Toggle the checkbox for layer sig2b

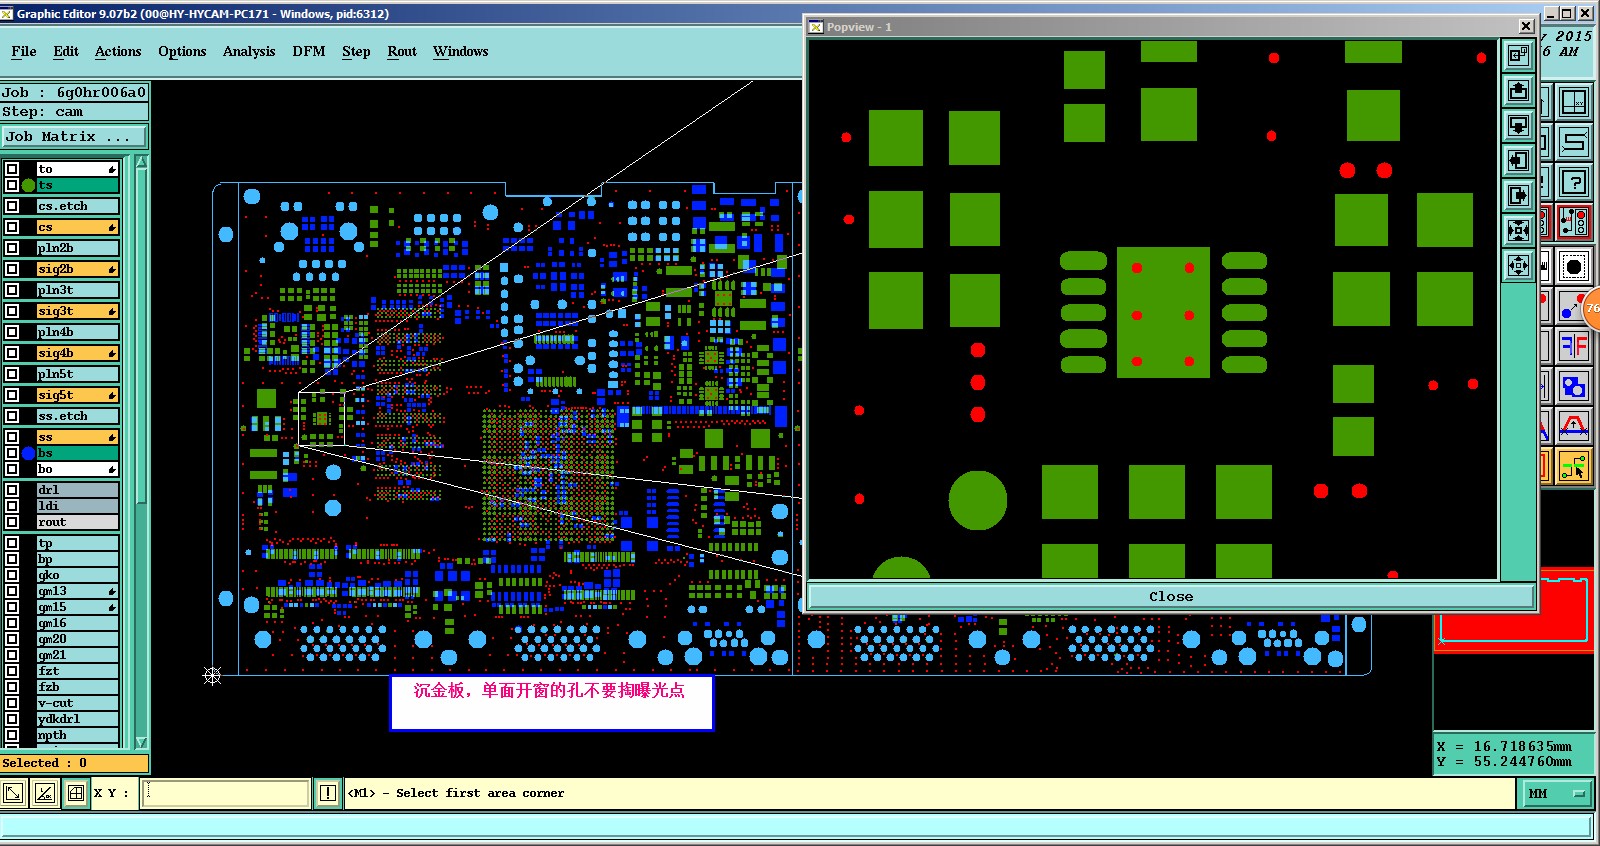[x=12, y=269]
